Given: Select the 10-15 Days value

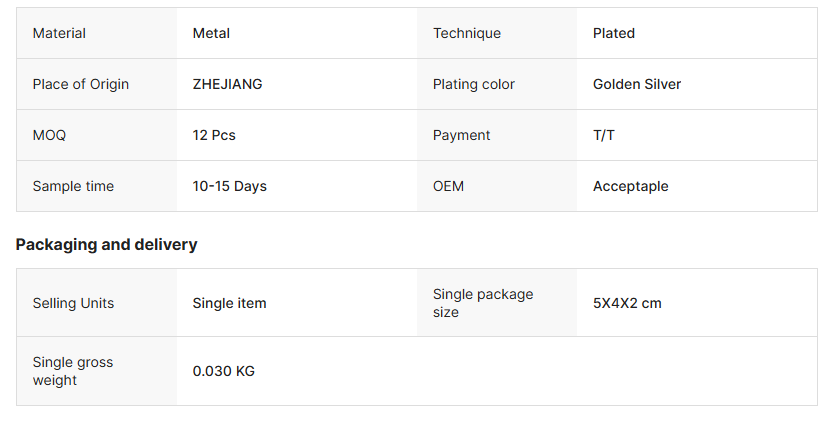Looking at the screenshot, I should click(x=230, y=186).
